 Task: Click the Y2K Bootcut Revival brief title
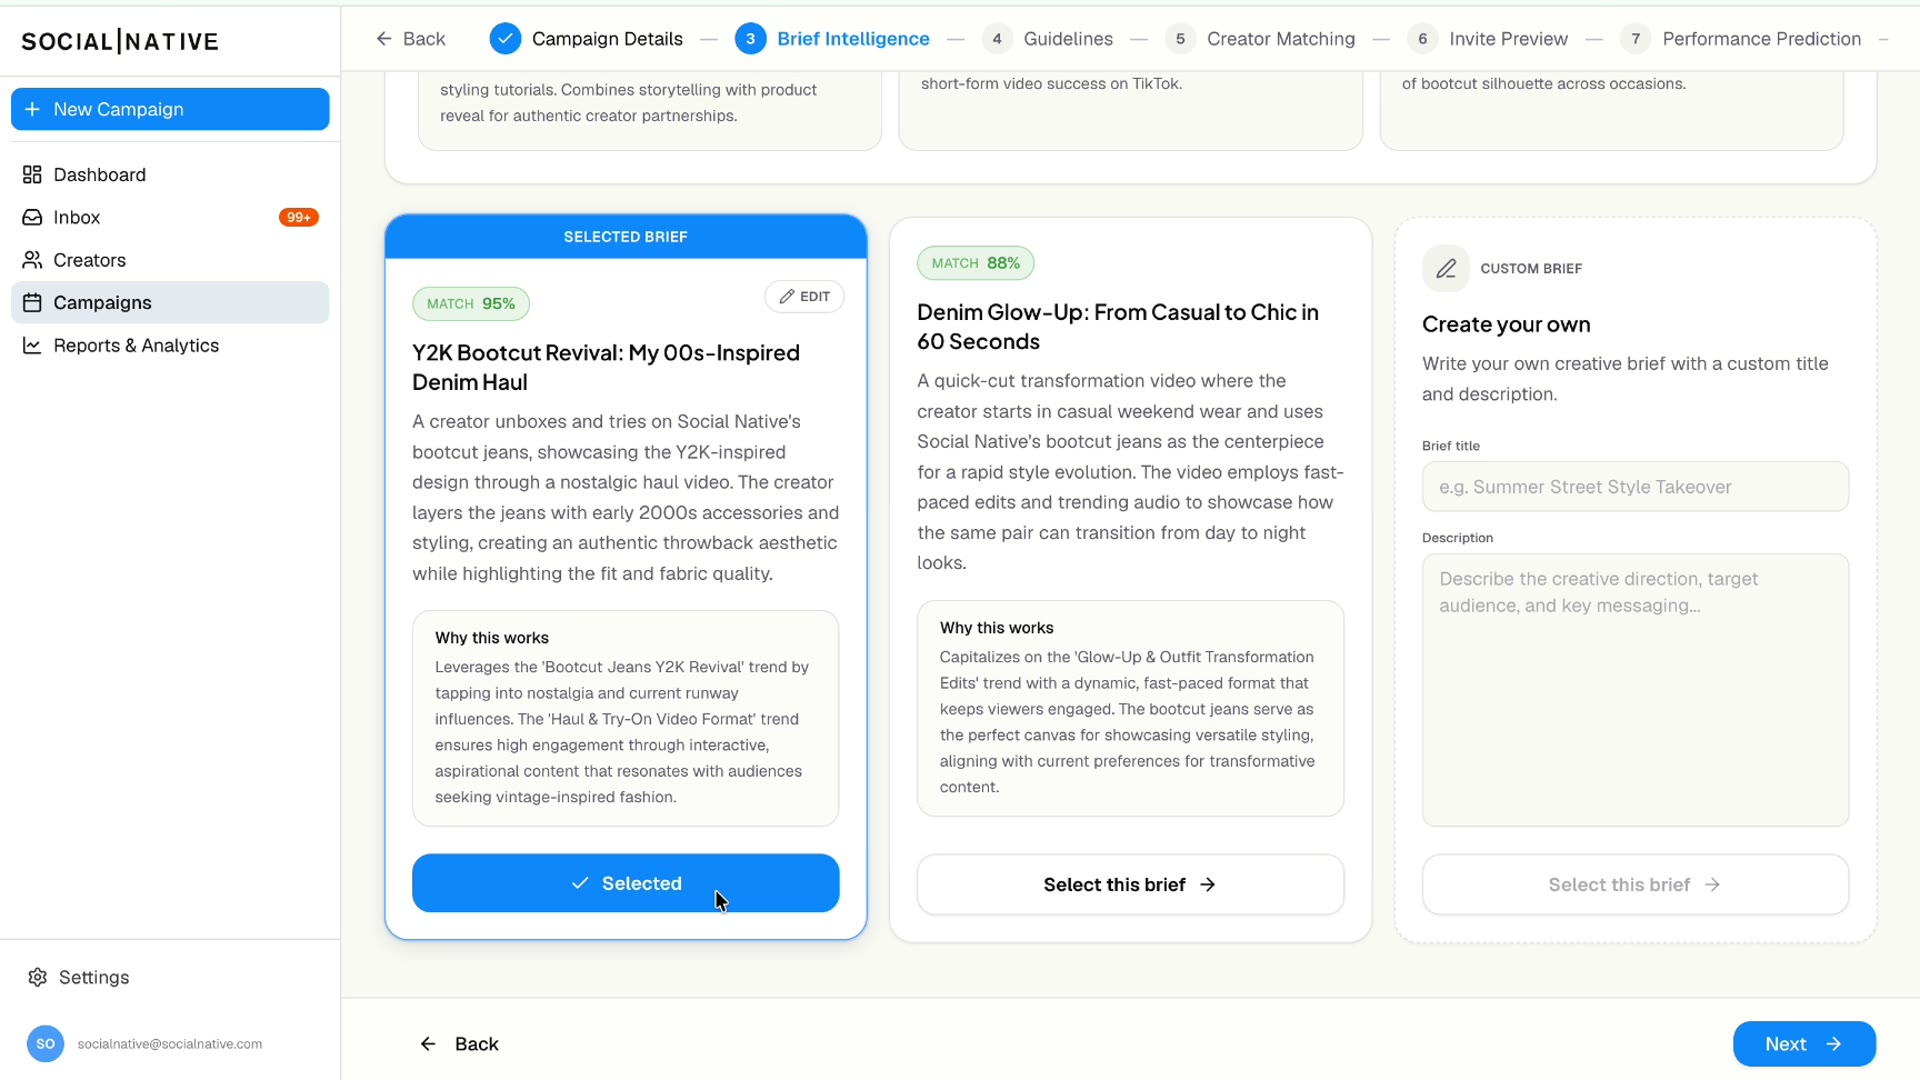[606, 367]
